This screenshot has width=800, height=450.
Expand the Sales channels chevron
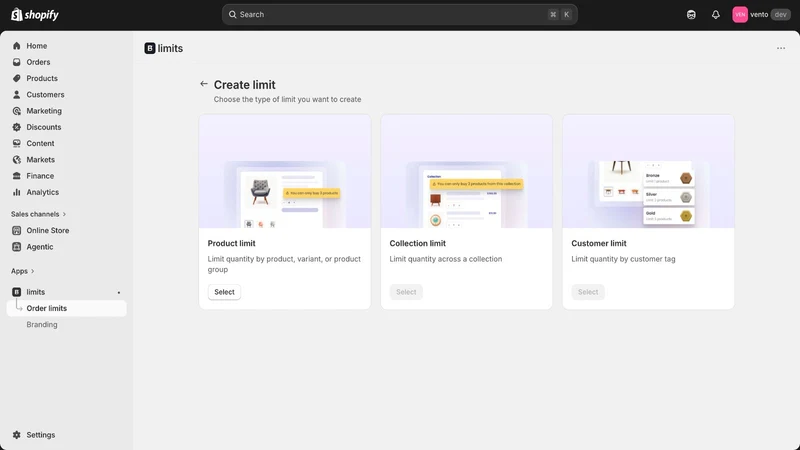click(x=64, y=214)
